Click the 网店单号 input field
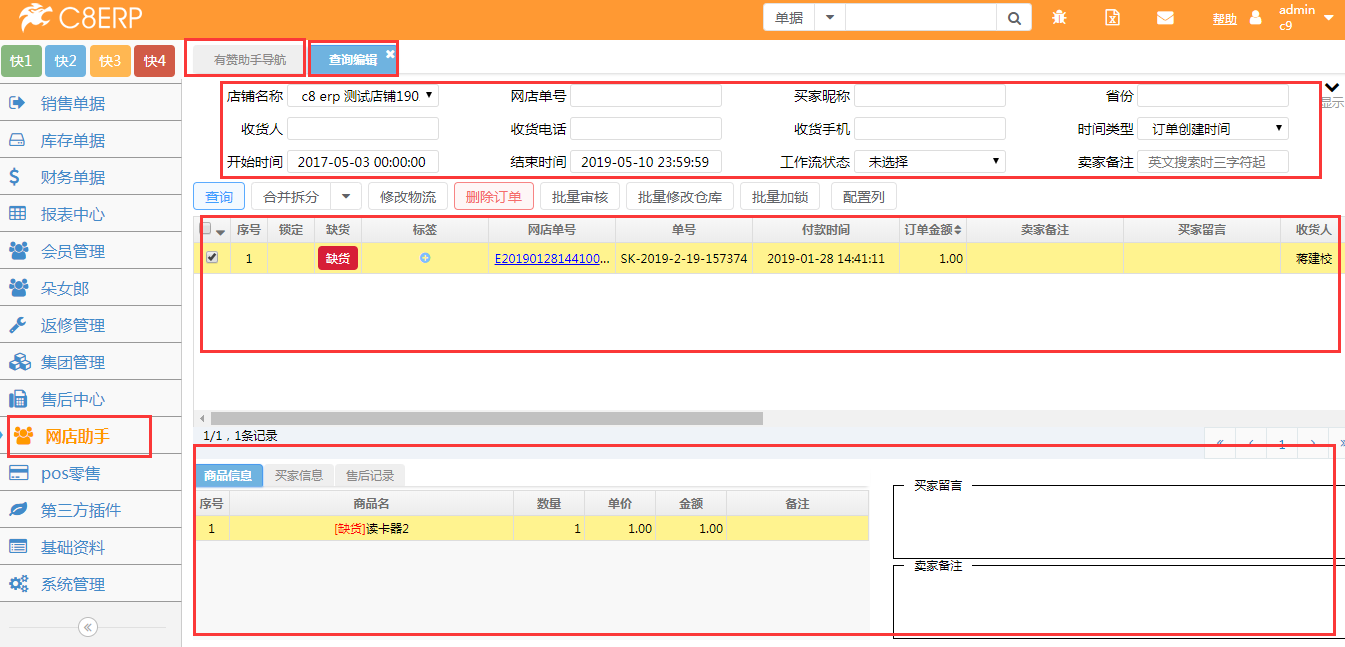 click(x=645, y=96)
